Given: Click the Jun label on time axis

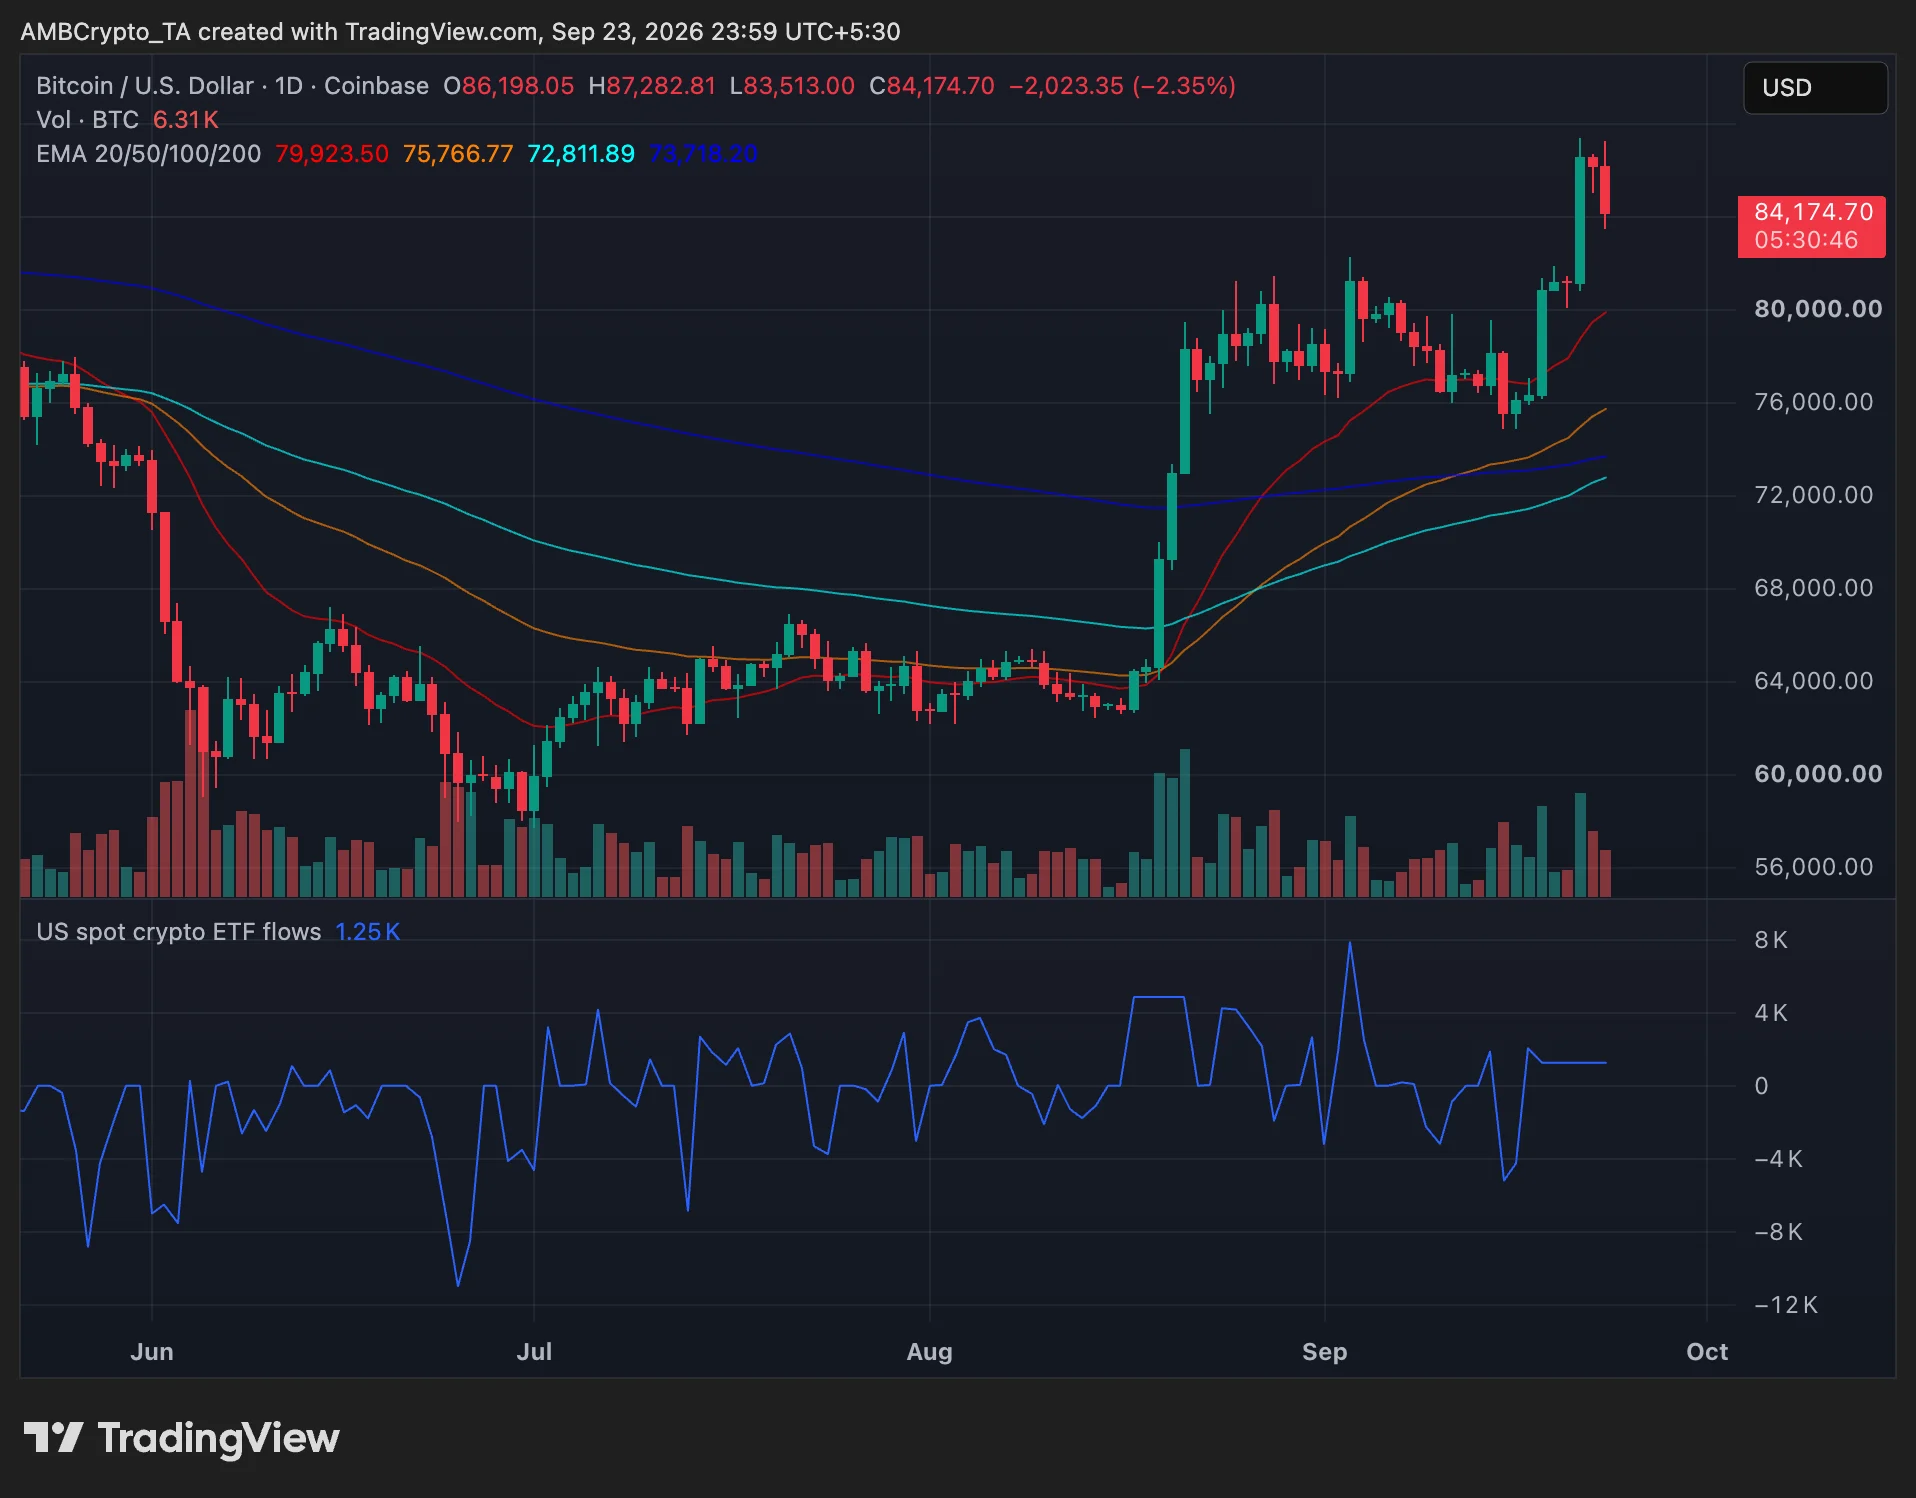Looking at the screenshot, I should click(152, 1352).
